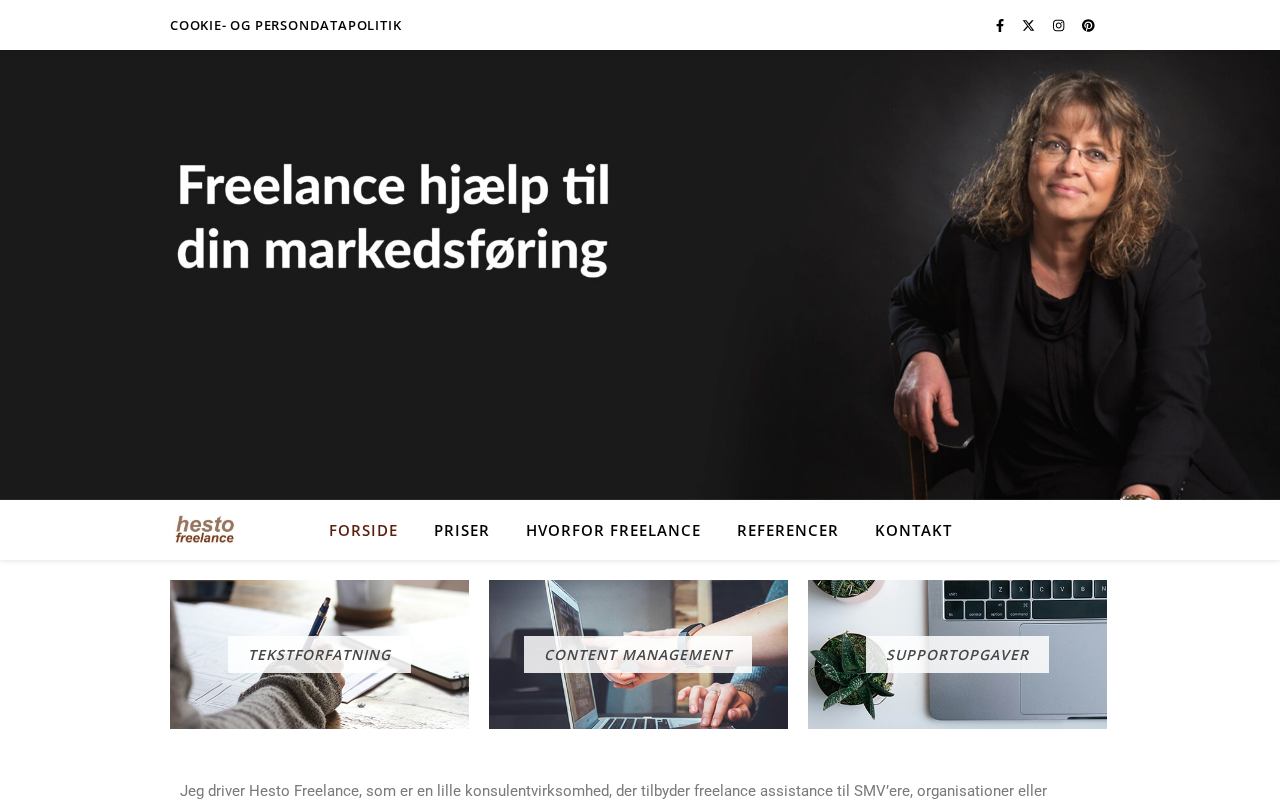This screenshot has height=800, width=1280.
Task: Open the Referencer menu item
Action: (788, 530)
